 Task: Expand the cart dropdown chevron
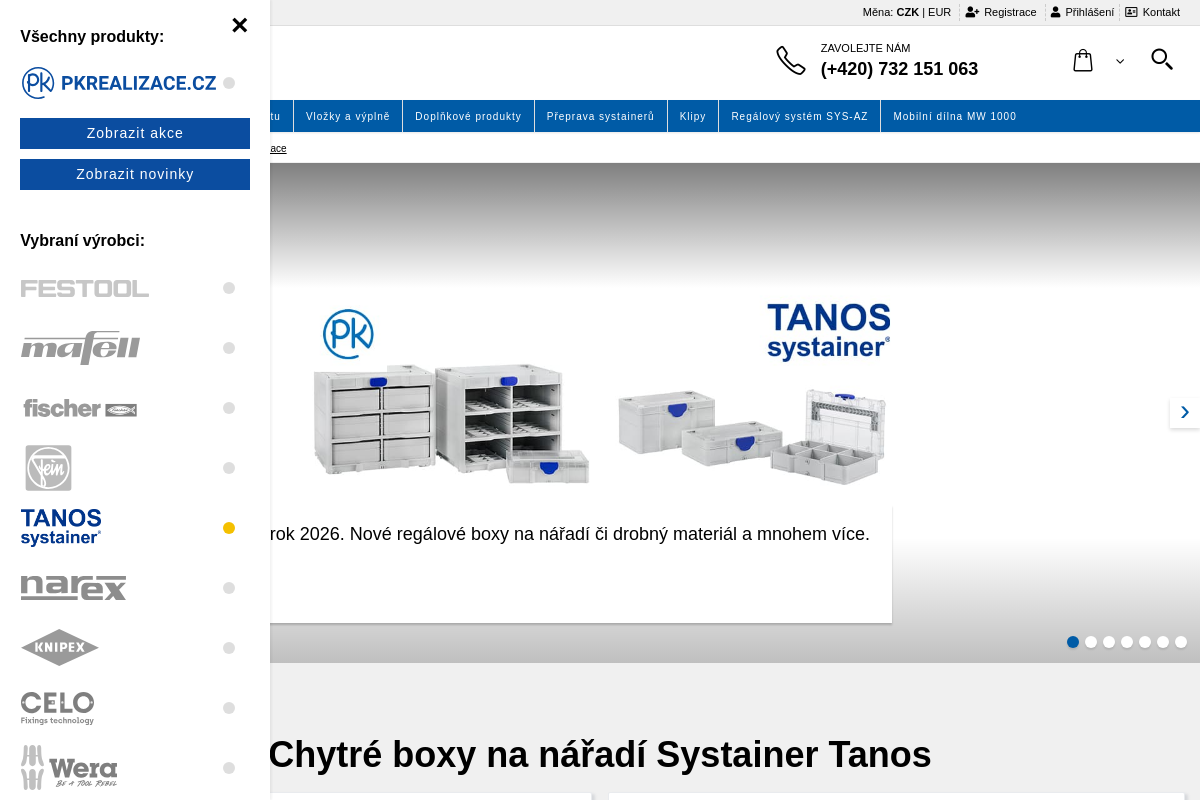1120,62
